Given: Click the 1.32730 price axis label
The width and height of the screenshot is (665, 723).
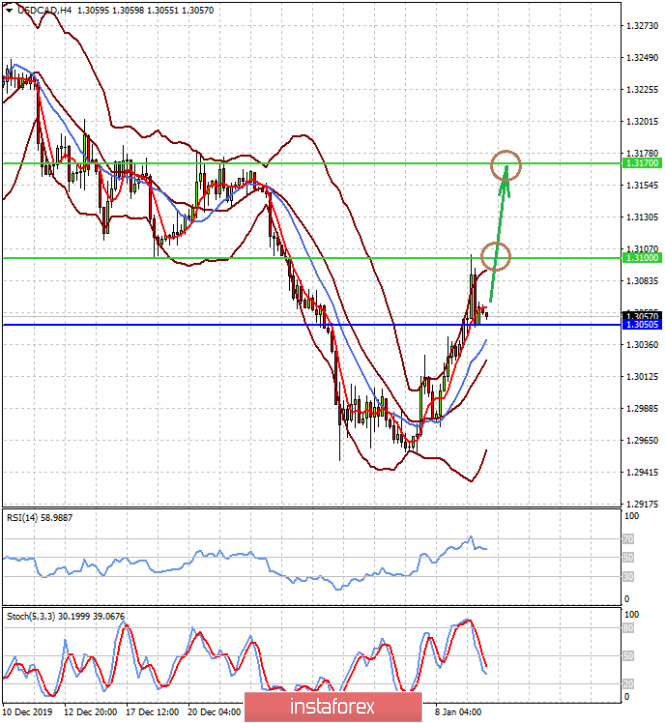Looking at the screenshot, I should [642, 26].
